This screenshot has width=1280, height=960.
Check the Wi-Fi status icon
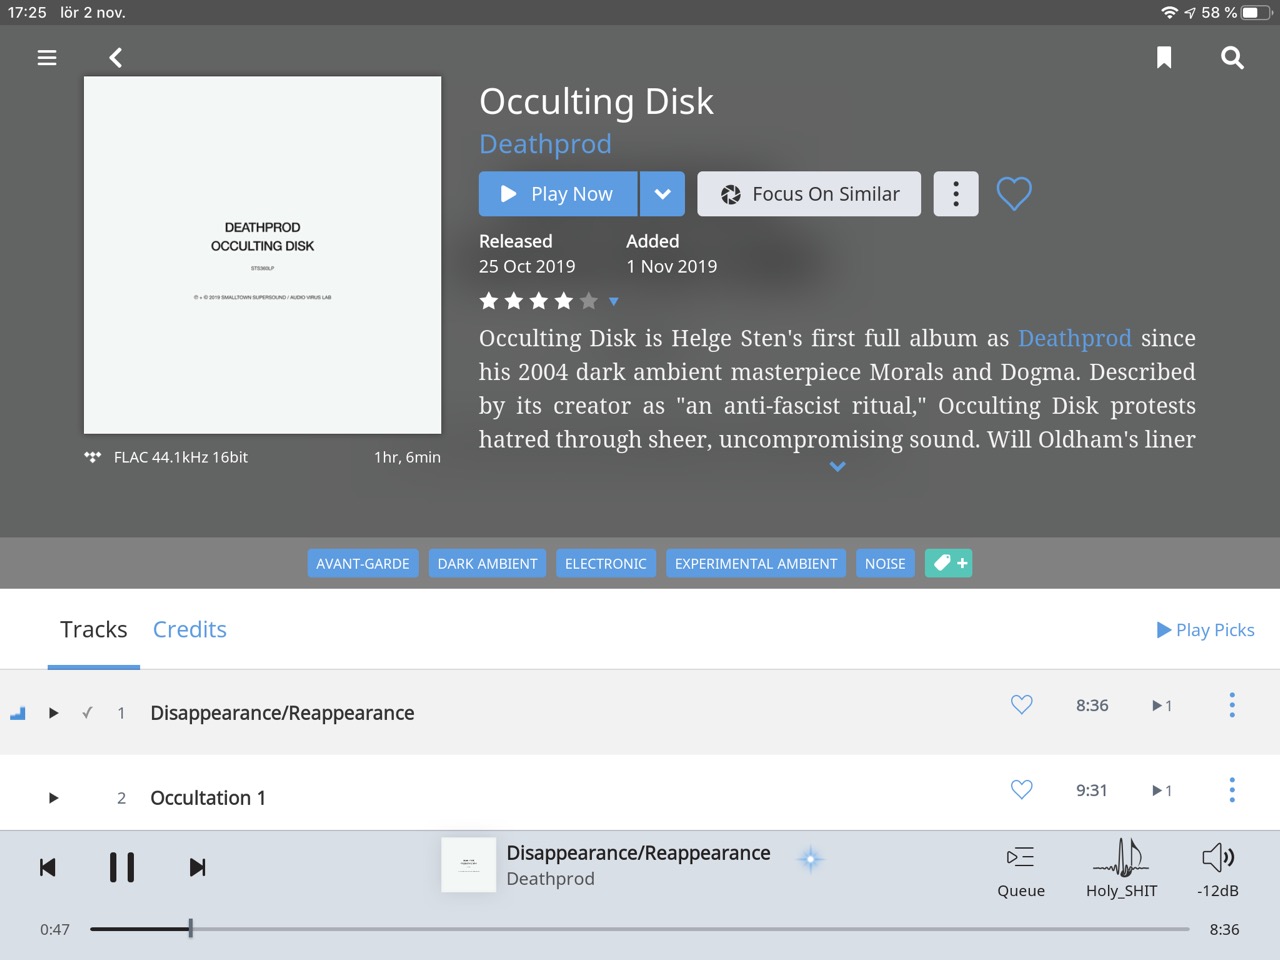pyautogui.click(x=1169, y=13)
